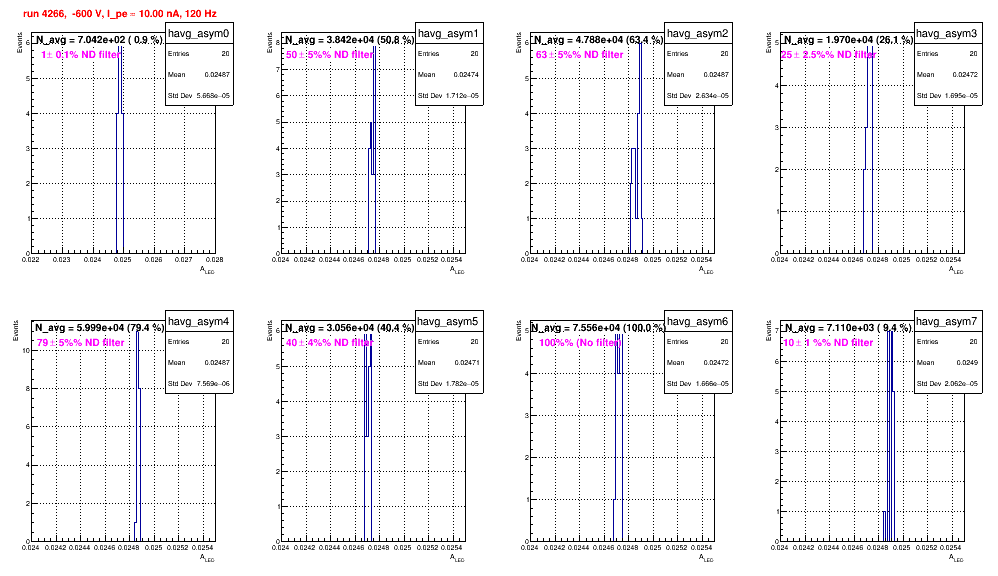Pick the magenta '100%% (No filter)' text

point(580,342)
